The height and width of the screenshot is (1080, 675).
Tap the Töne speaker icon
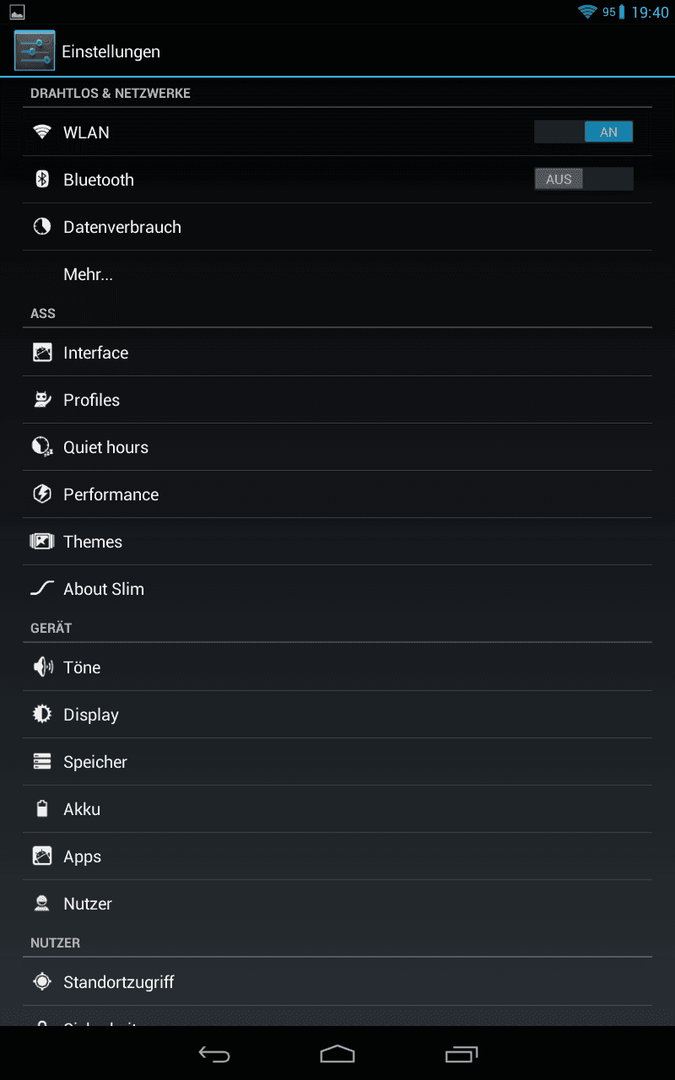coord(43,667)
